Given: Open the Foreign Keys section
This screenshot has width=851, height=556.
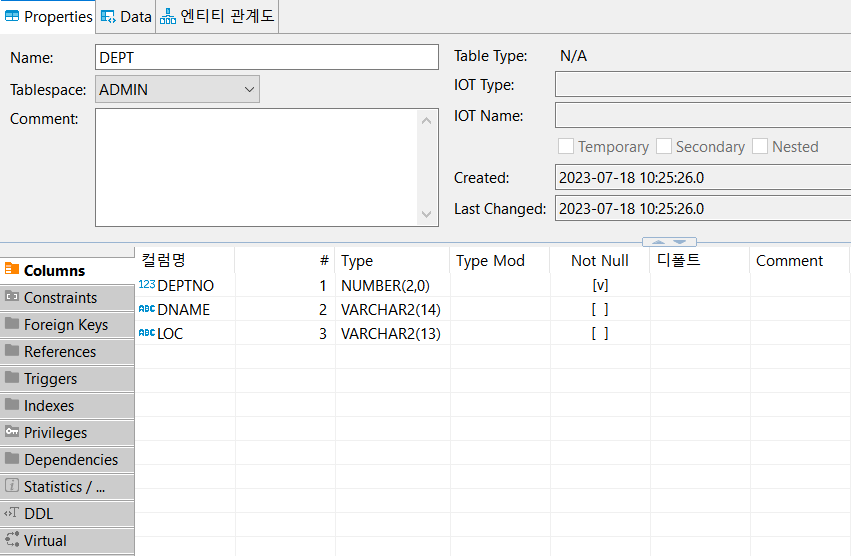Looking at the screenshot, I should [67, 325].
